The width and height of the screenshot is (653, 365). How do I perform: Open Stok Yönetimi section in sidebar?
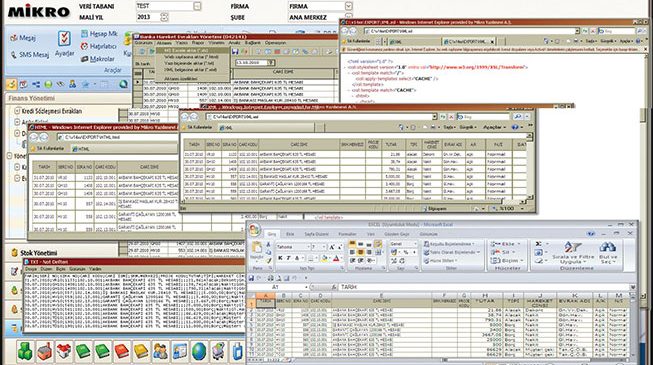coord(39,253)
